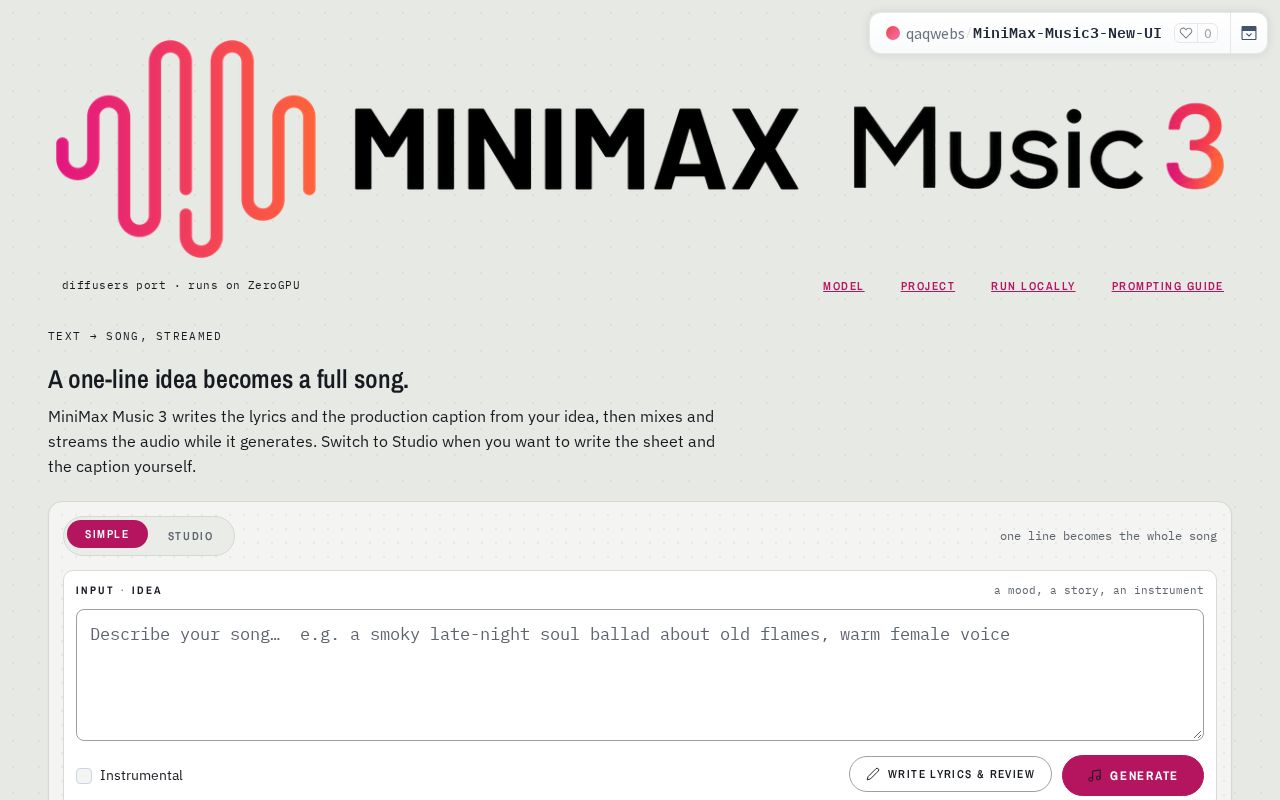Click the pencil icon on Write Lyrics

pos(873,774)
